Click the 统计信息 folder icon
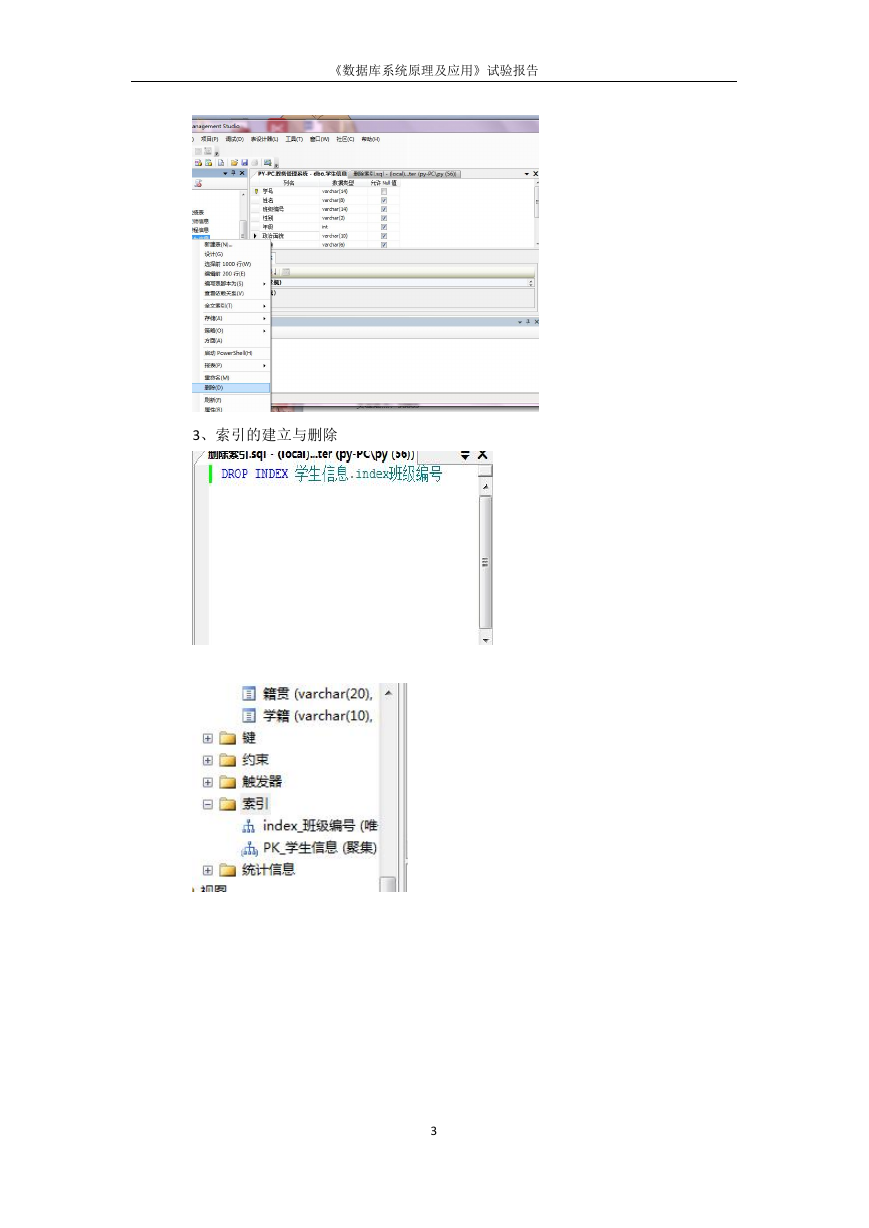The height and width of the screenshot is (1228, 869). [227, 870]
